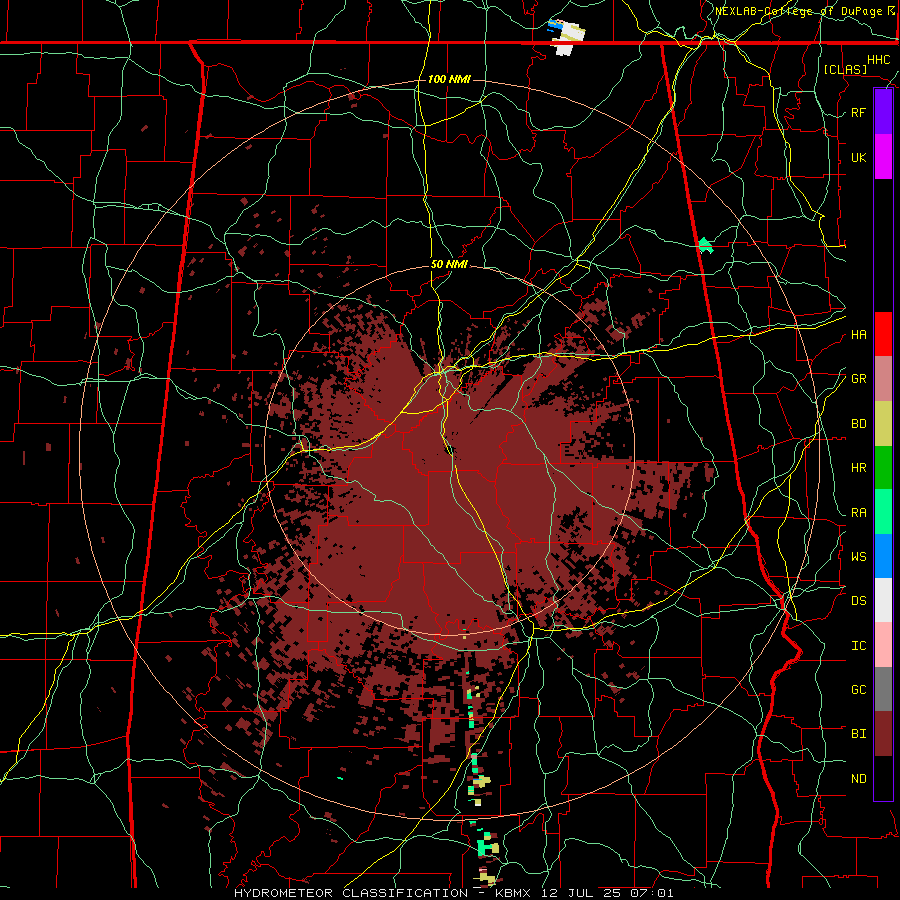The height and width of the screenshot is (900, 900).
Task: Select the yellow BD legend swatch
Action: coord(883,424)
